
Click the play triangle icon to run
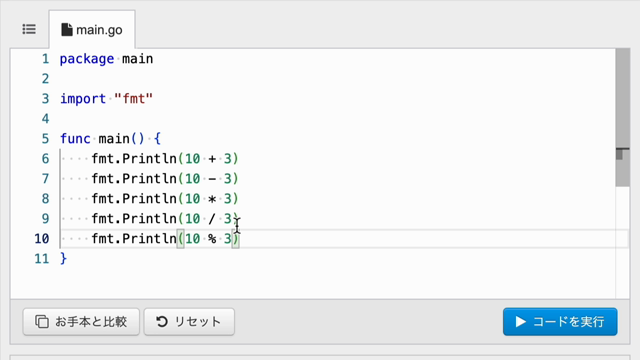click(520, 322)
